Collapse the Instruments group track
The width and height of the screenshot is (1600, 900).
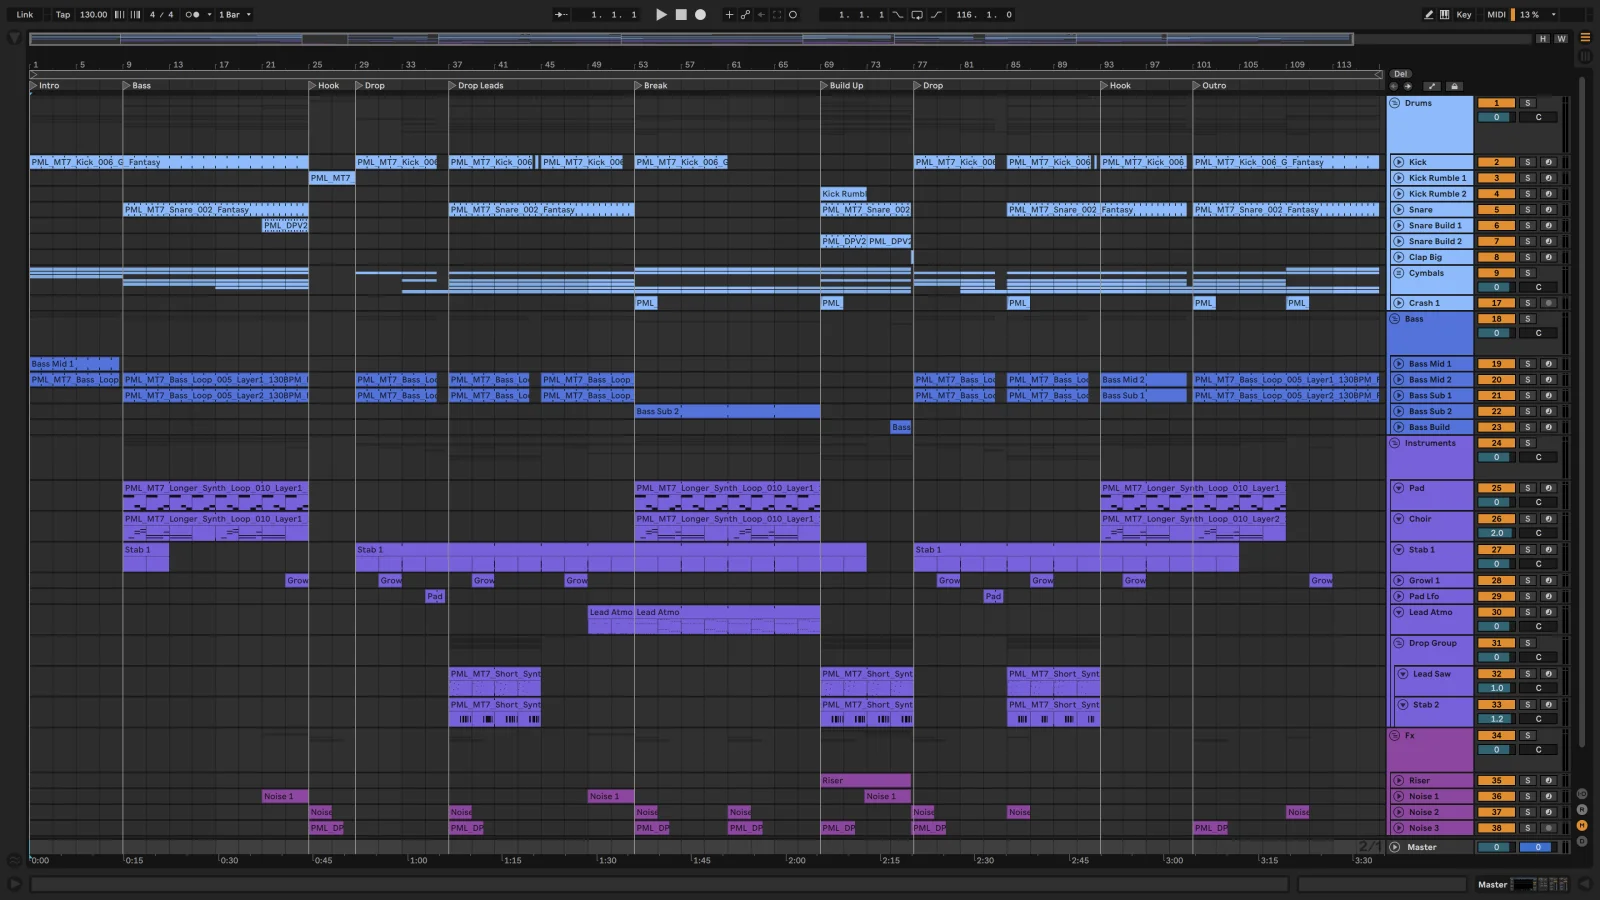(x=1395, y=443)
